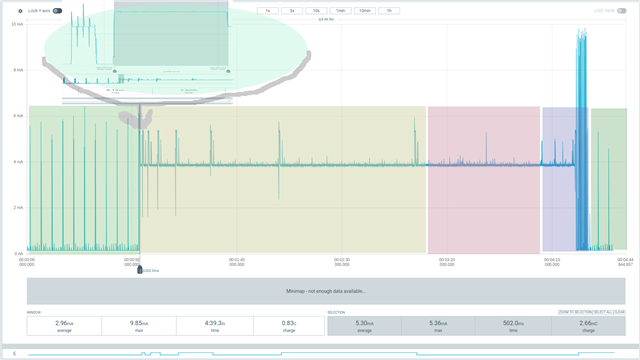Screen dimensions: 640x360
Task: Click the window max 9.85 mA box
Action: tap(139, 326)
